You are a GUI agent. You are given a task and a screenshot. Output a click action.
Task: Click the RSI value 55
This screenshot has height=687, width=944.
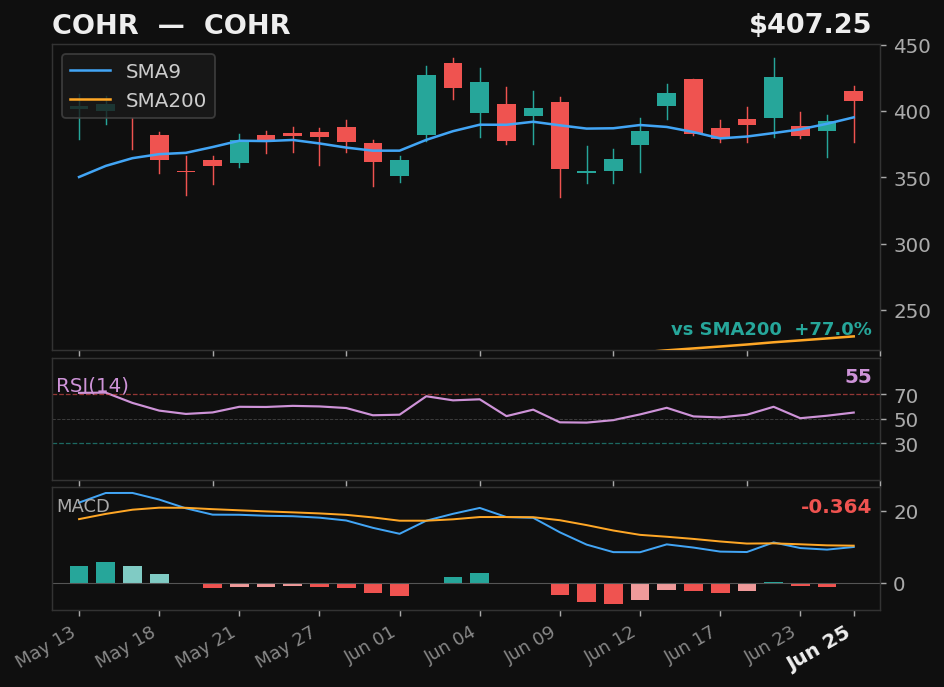(858, 376)
